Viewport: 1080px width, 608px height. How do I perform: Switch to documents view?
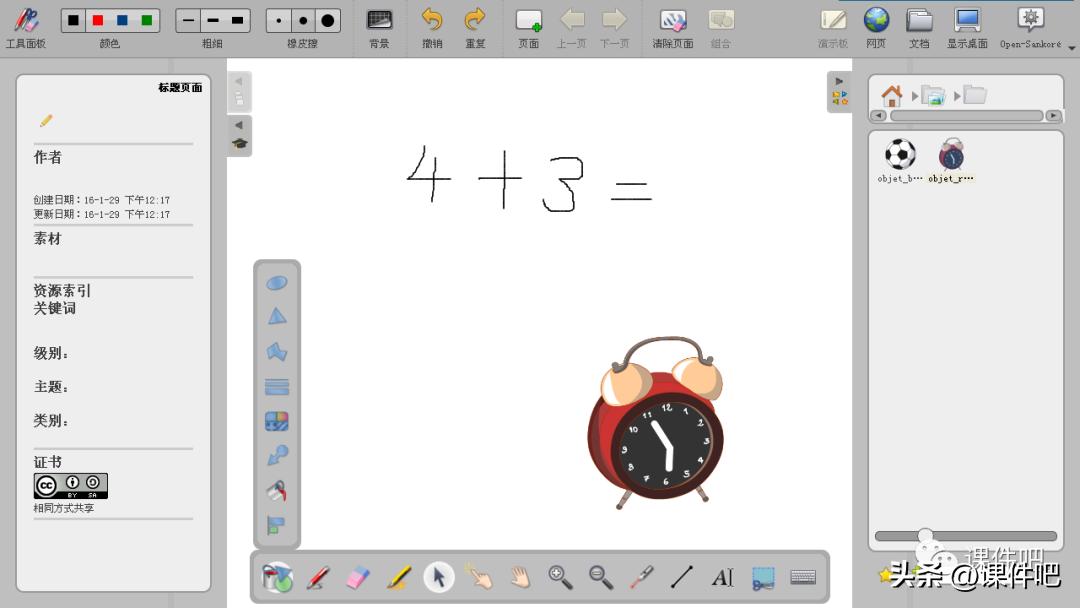[x=919, y=20]
